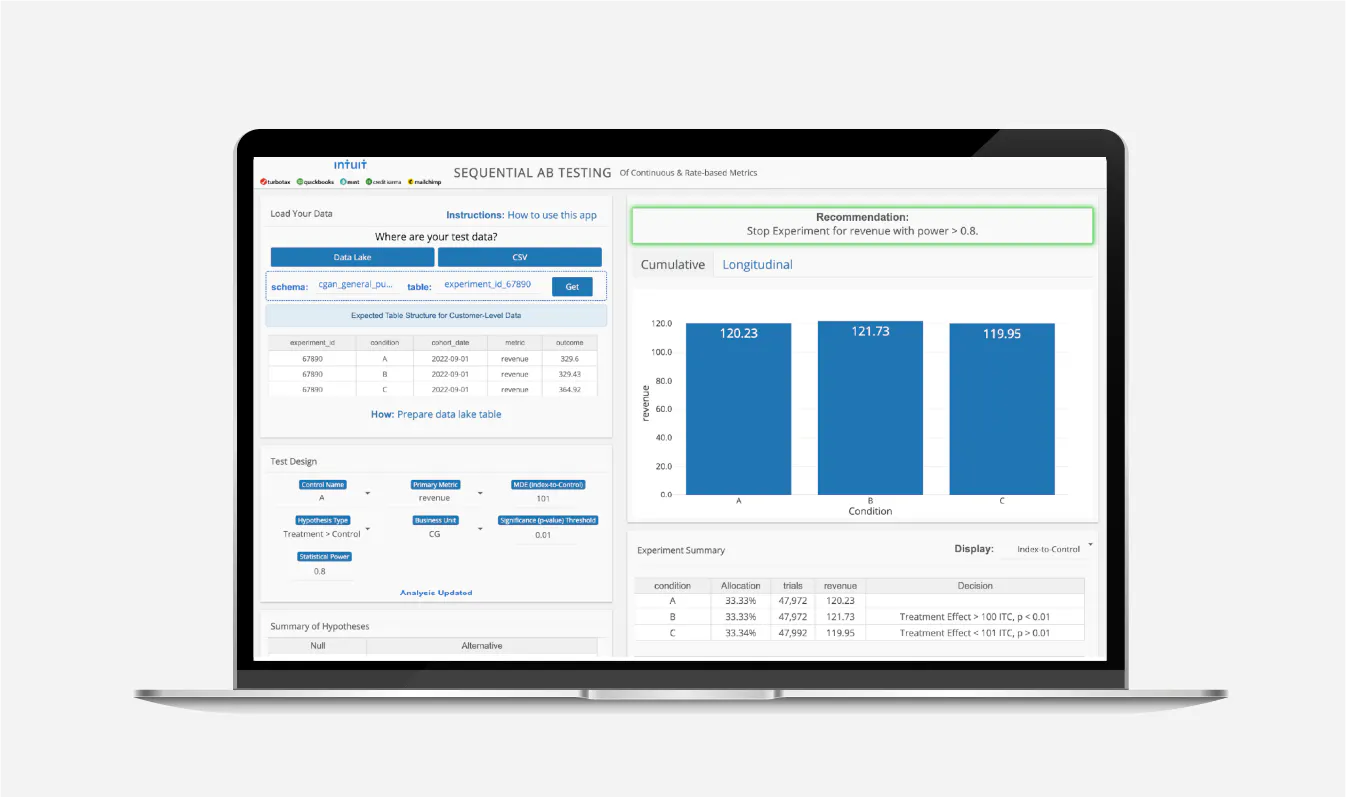Click the Recommendation message box
The width and height of the screenshot is (1346, 797).
pyautogui.click(x=862, y=224)
